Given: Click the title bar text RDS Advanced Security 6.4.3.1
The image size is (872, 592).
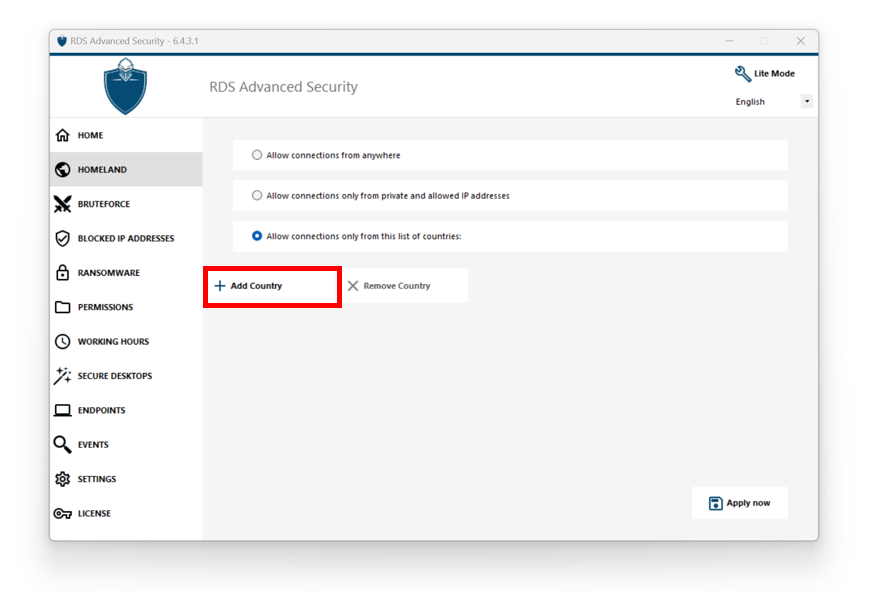Looking at the screenshot, I should tap(134, 41).
